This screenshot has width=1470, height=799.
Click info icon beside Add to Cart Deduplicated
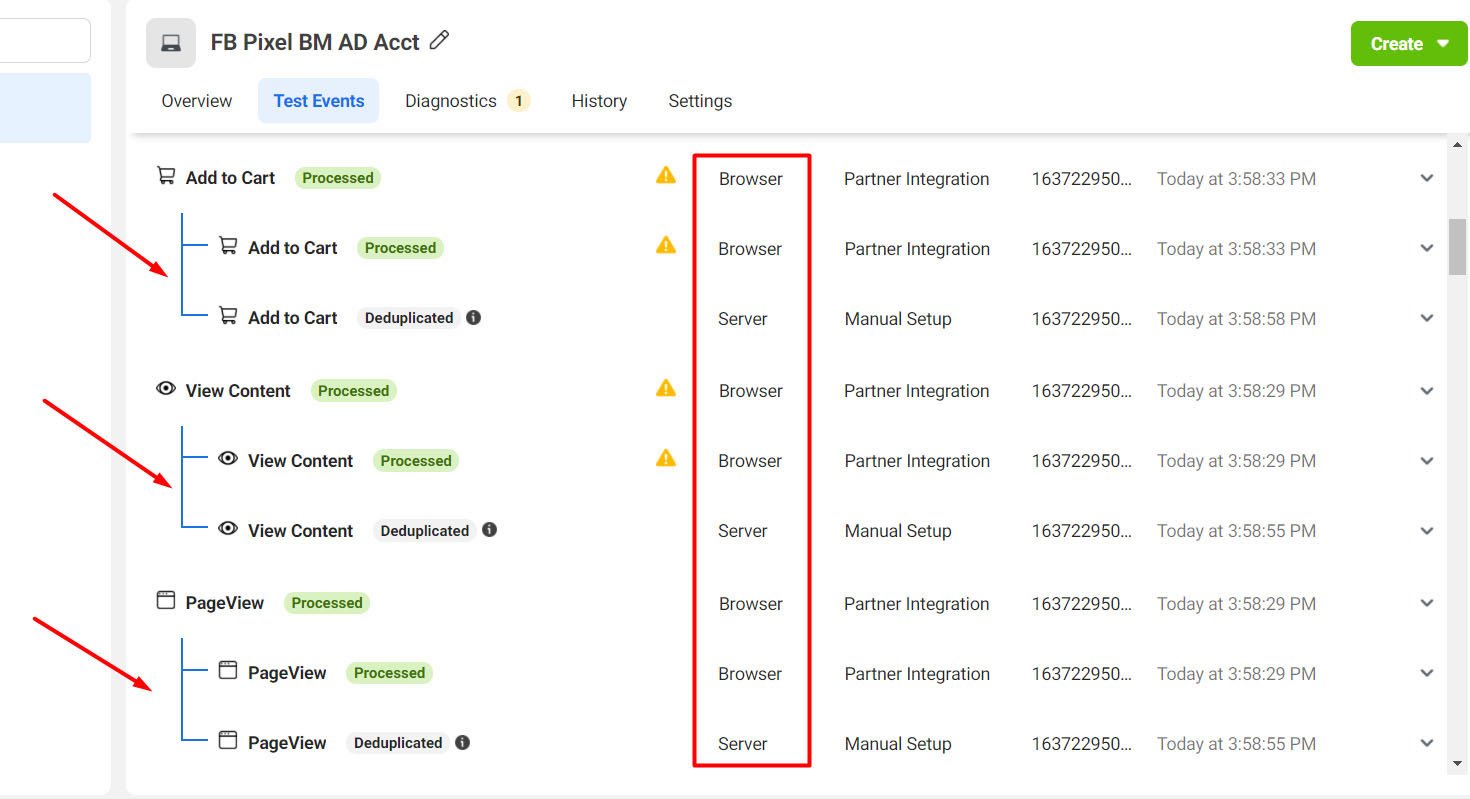[x=474, y=318]
